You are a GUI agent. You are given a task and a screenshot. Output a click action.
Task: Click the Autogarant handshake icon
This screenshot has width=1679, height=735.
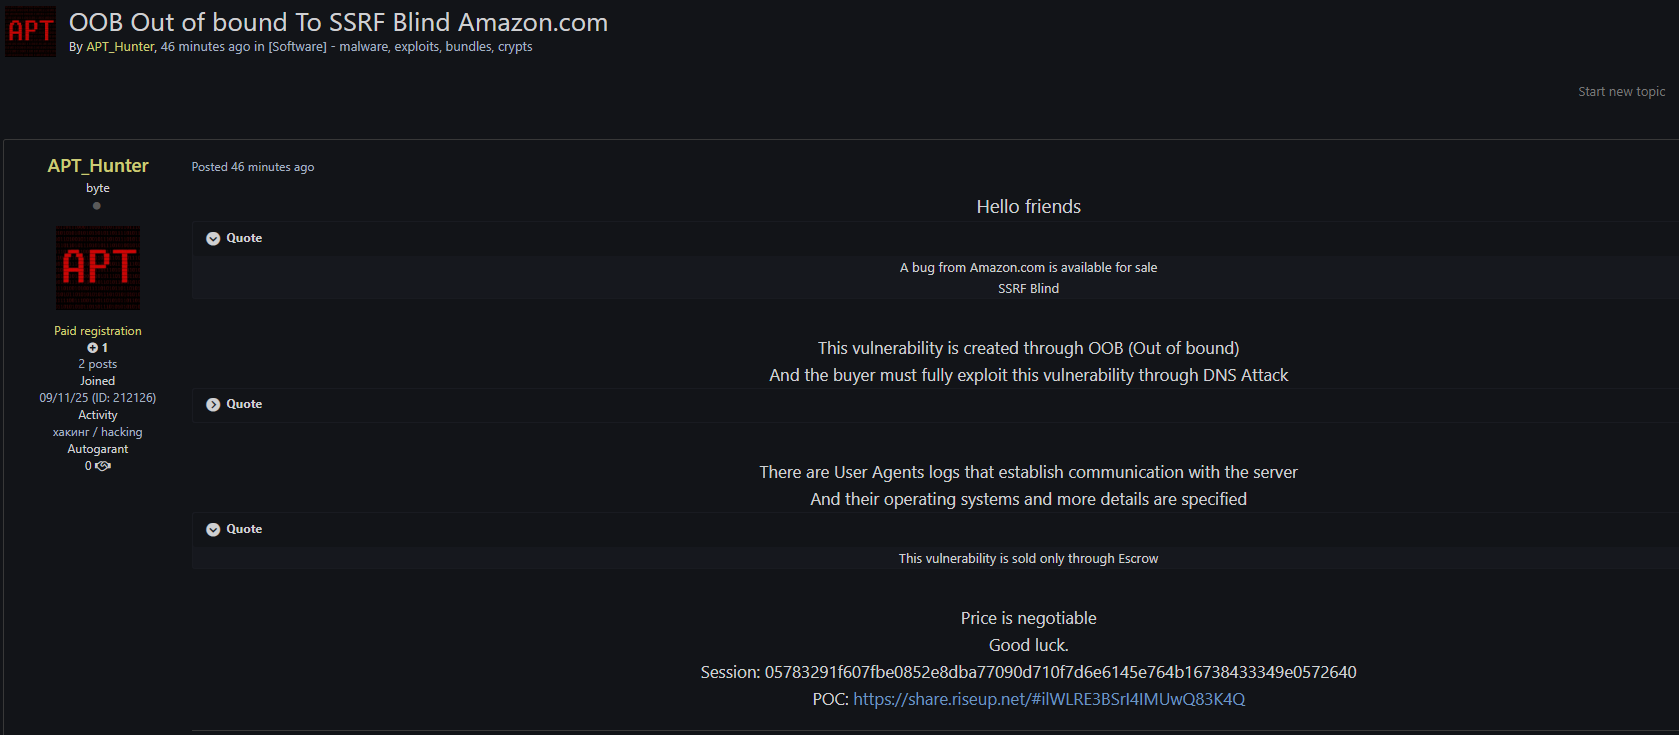coord(103,466)
